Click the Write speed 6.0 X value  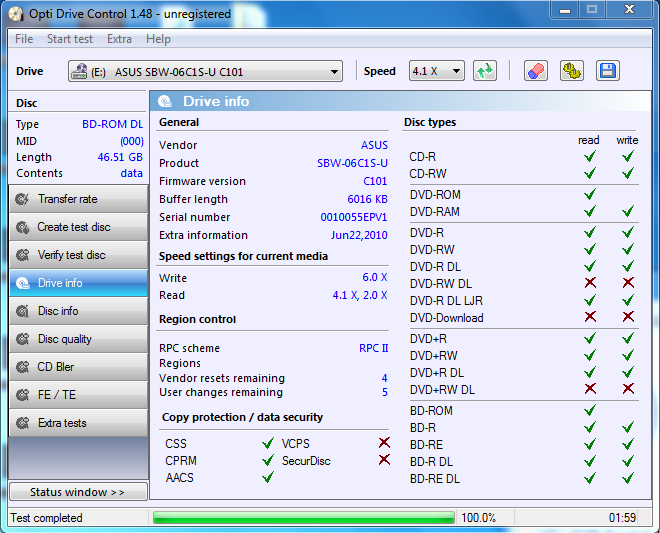(375, 277)
